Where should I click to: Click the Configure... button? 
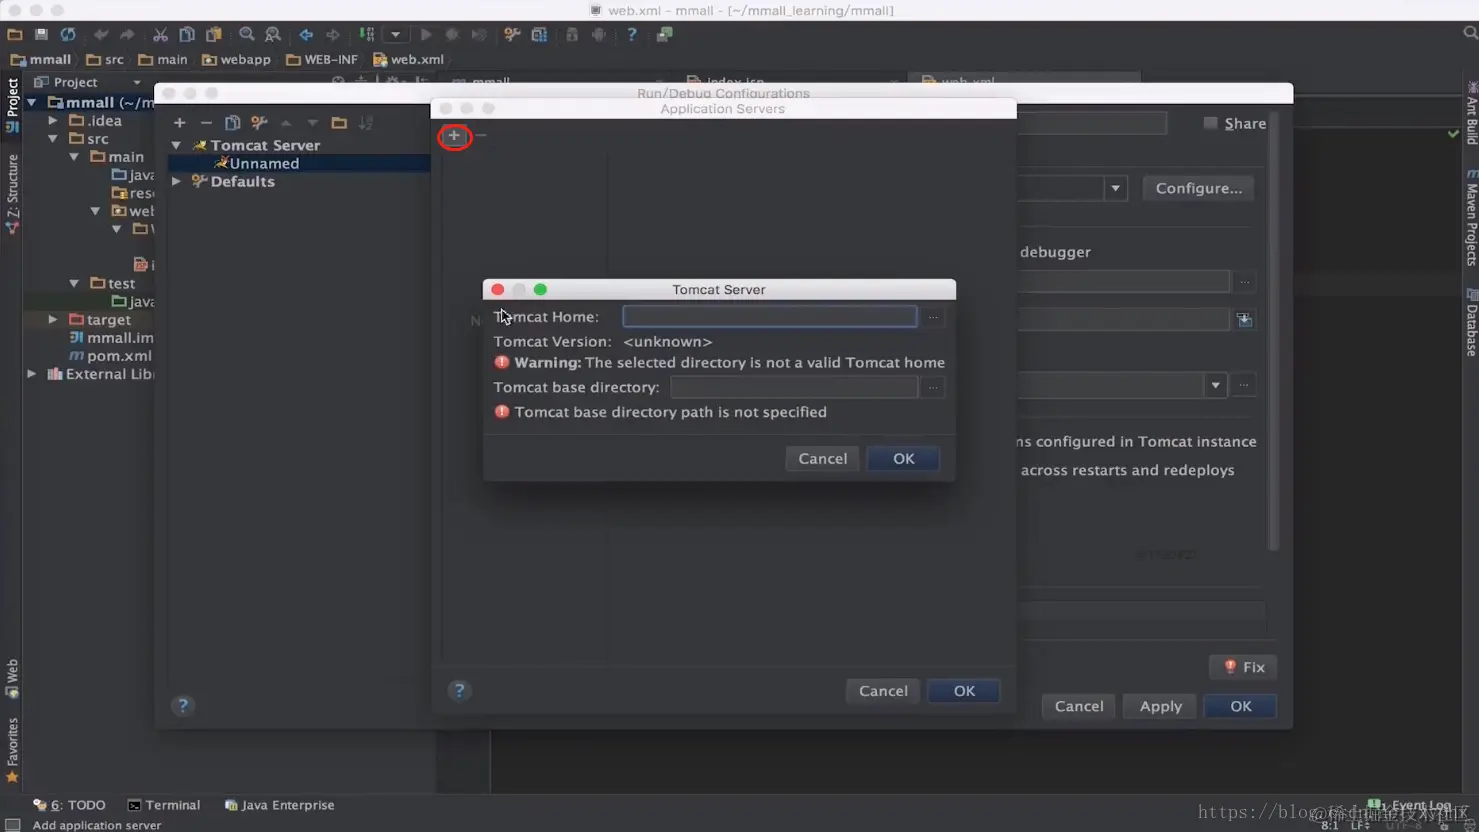coord(1198,188)
